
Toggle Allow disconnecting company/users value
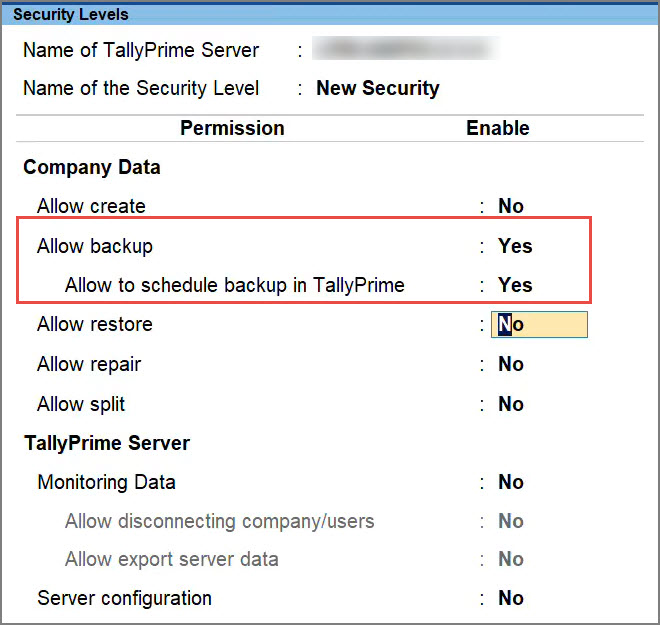[511, 521]
